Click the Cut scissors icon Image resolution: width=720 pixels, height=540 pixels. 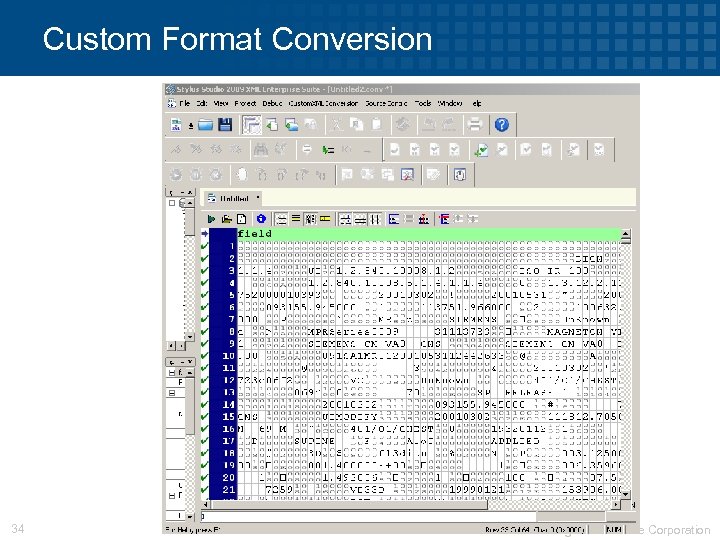pos(337,124)
